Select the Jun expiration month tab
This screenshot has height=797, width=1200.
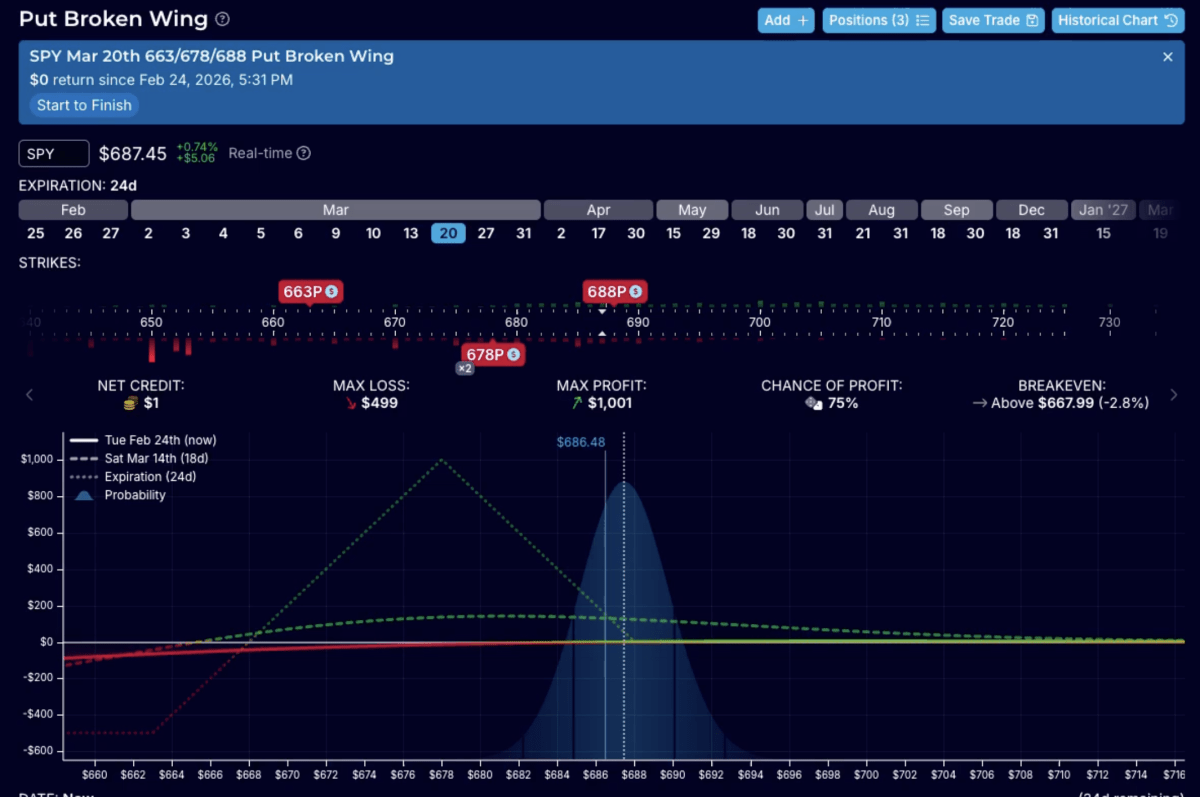(x=767, y=210)
